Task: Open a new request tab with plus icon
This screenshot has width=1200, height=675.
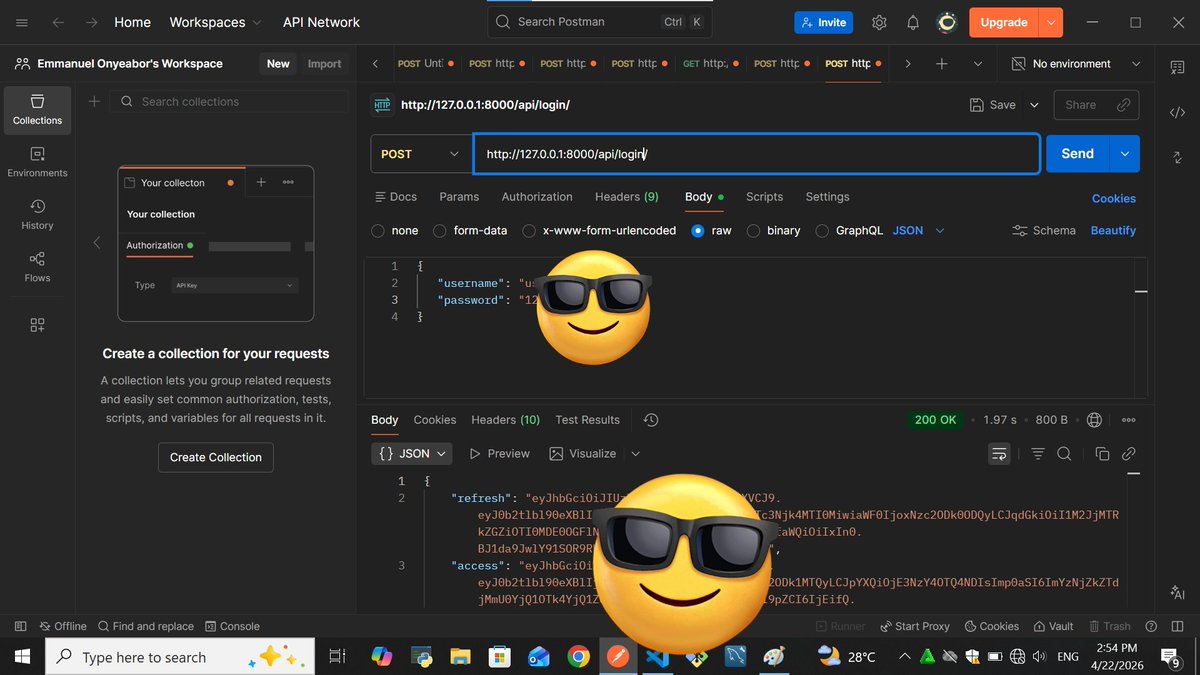Action: pyautogui.click(x=941, y=63)
